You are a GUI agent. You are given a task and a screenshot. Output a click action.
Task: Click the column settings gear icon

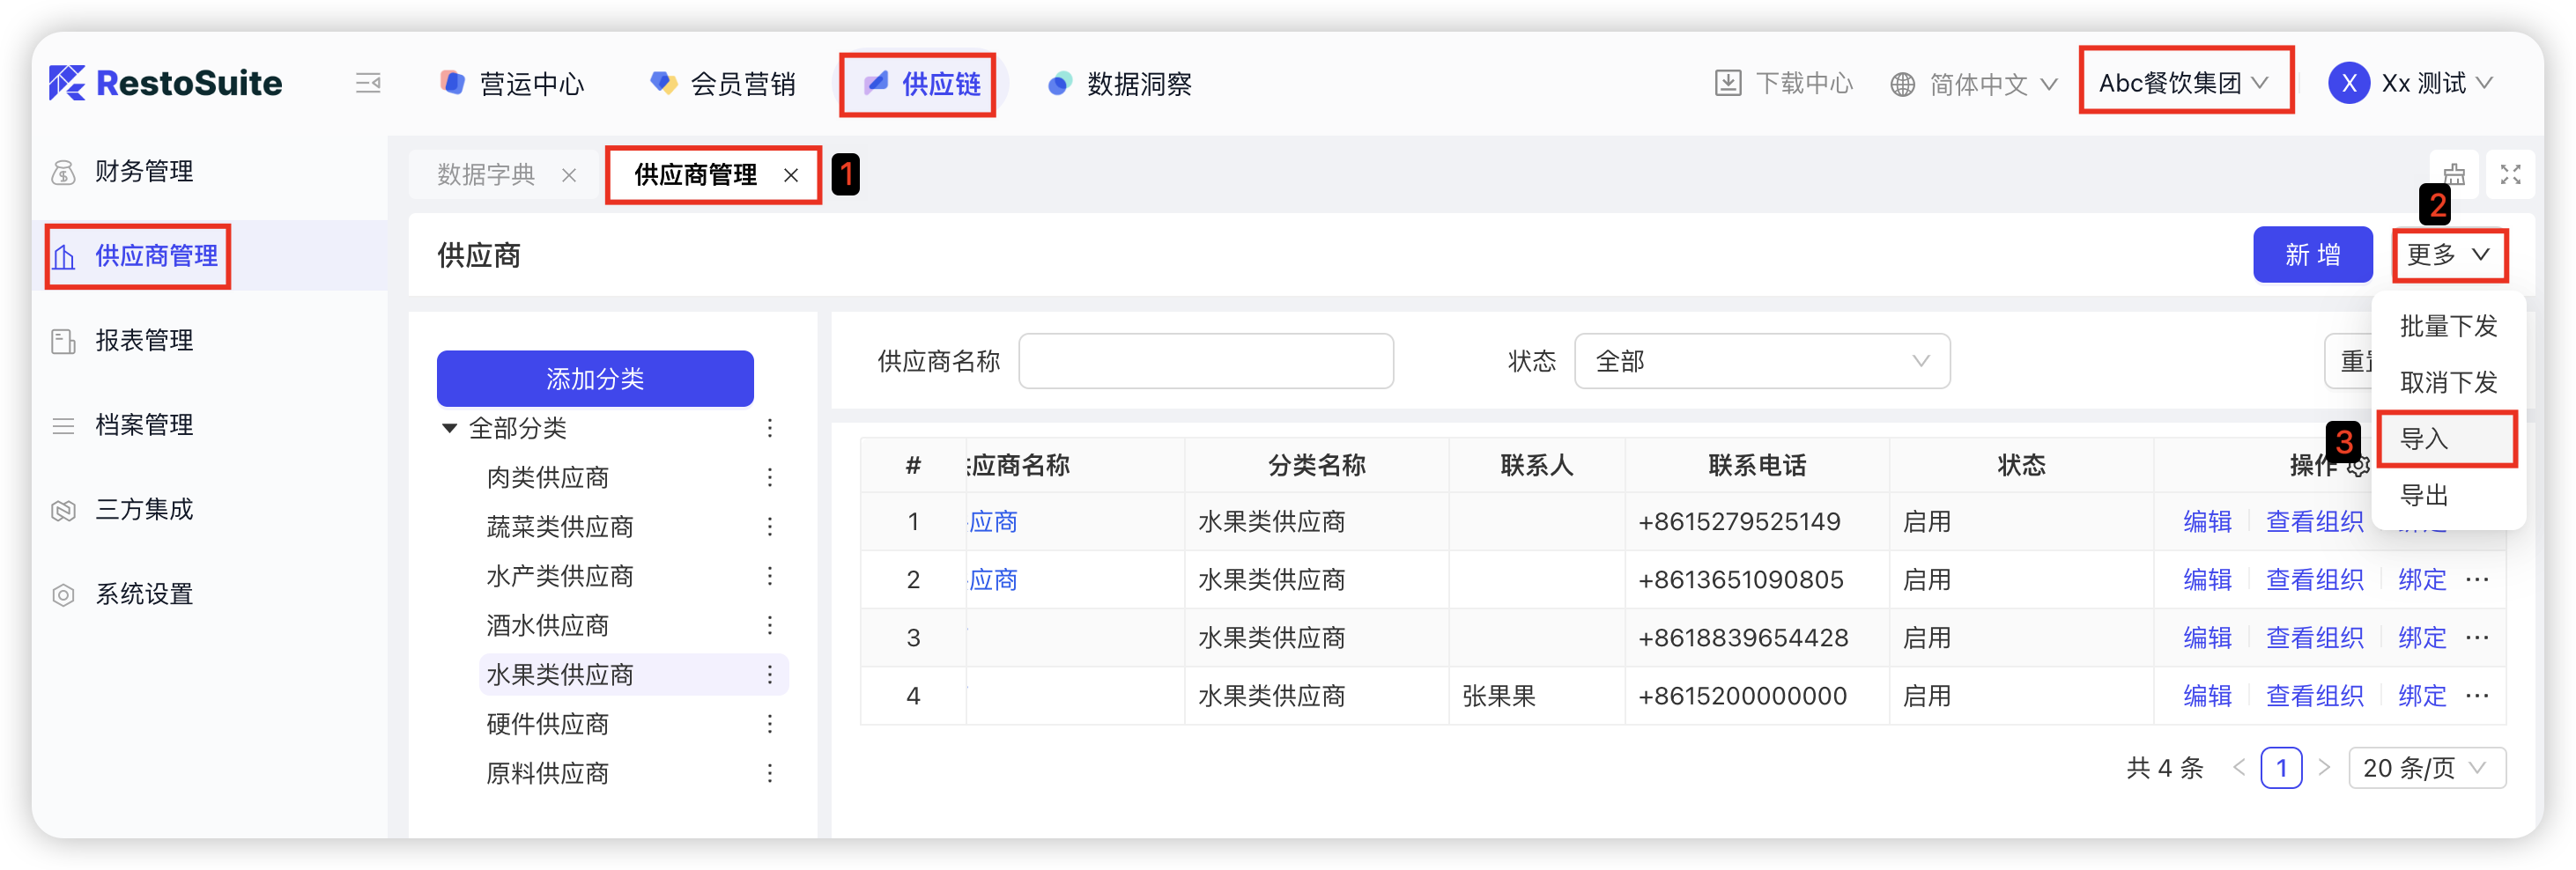[2358, 466]
